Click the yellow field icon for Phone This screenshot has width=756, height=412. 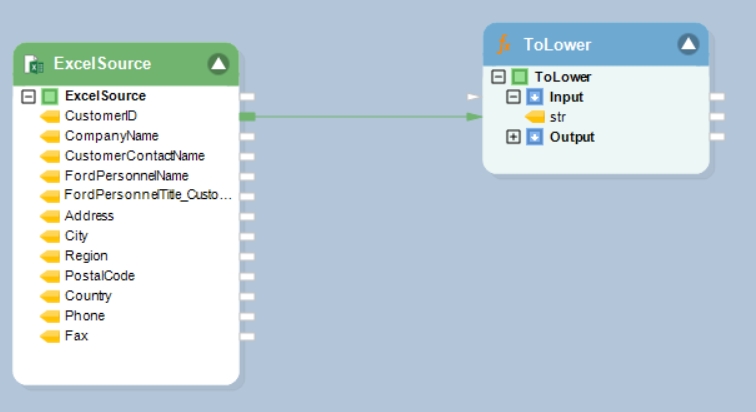pyautogui.click(x=50, y=316)
